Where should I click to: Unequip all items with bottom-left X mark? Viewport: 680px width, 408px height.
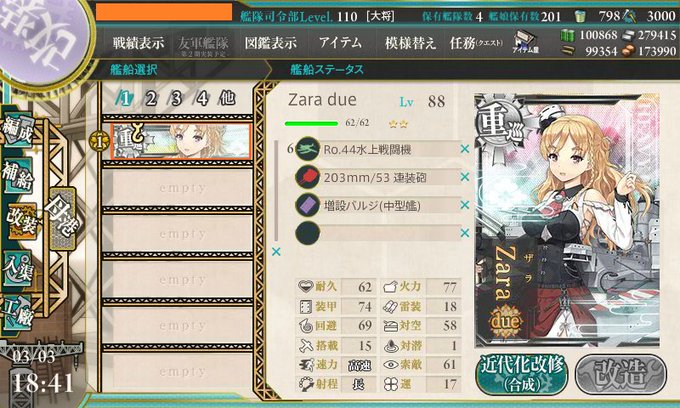(276, 251)
